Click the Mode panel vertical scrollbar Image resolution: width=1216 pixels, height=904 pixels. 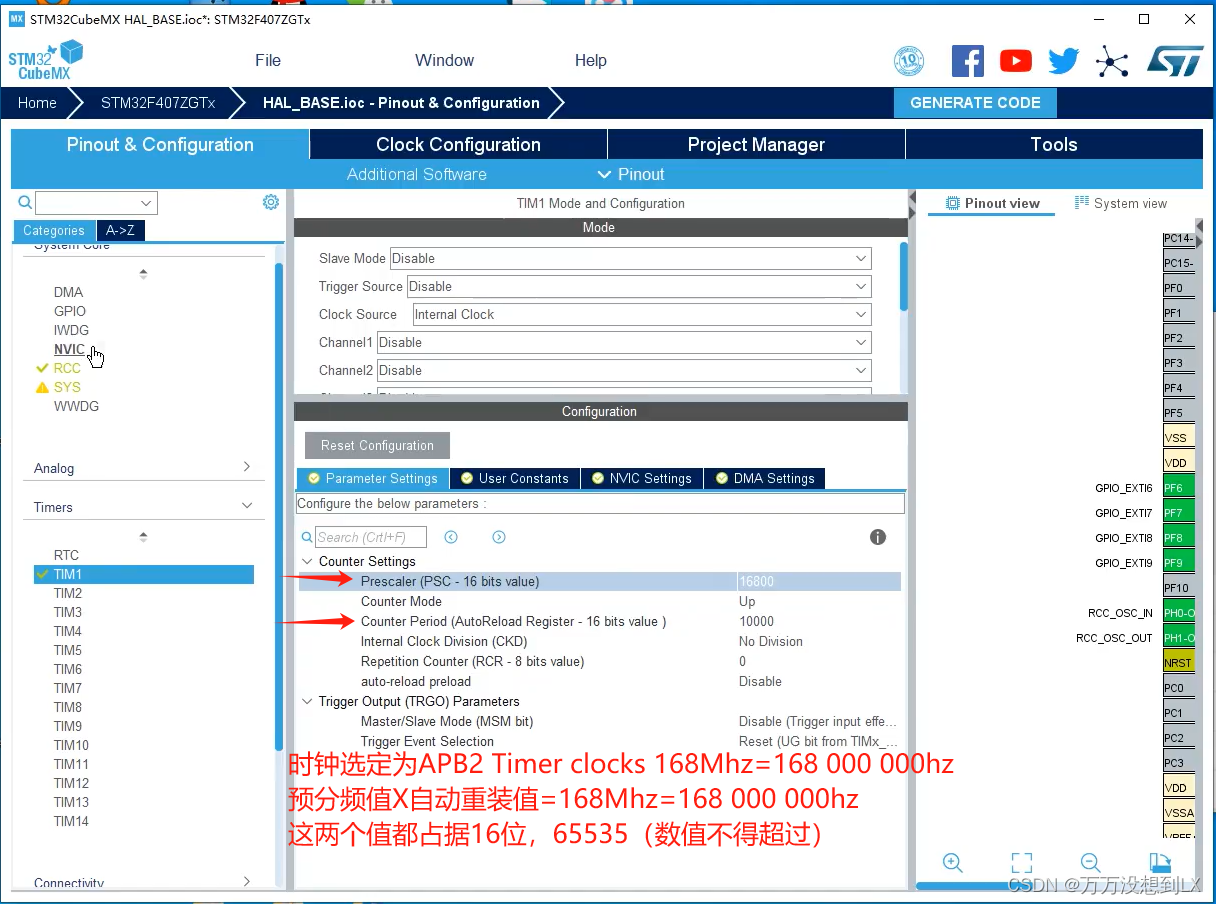[904, 276]
